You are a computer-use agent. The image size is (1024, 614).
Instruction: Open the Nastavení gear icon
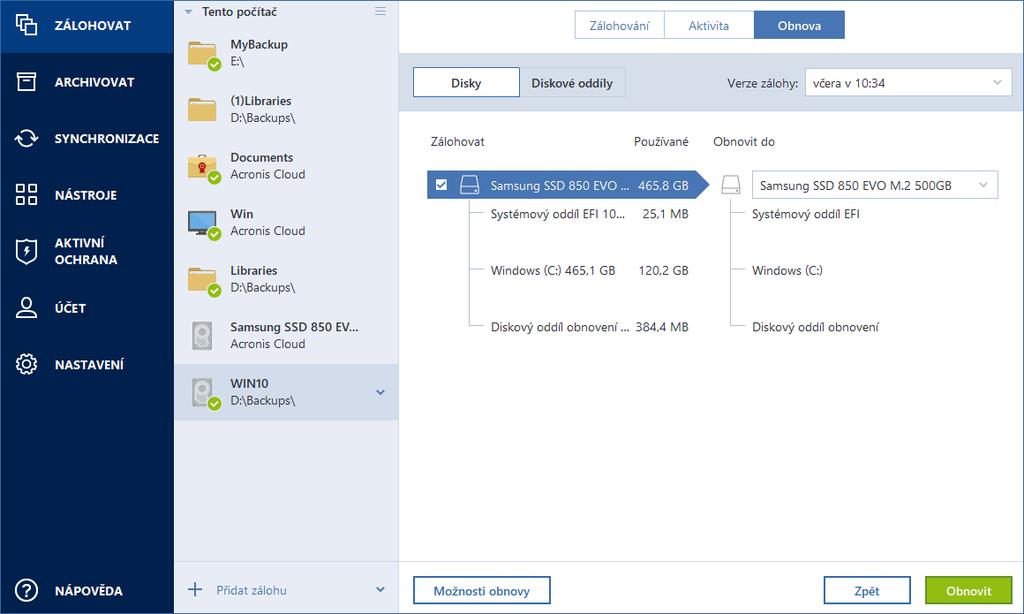point(26,364)
